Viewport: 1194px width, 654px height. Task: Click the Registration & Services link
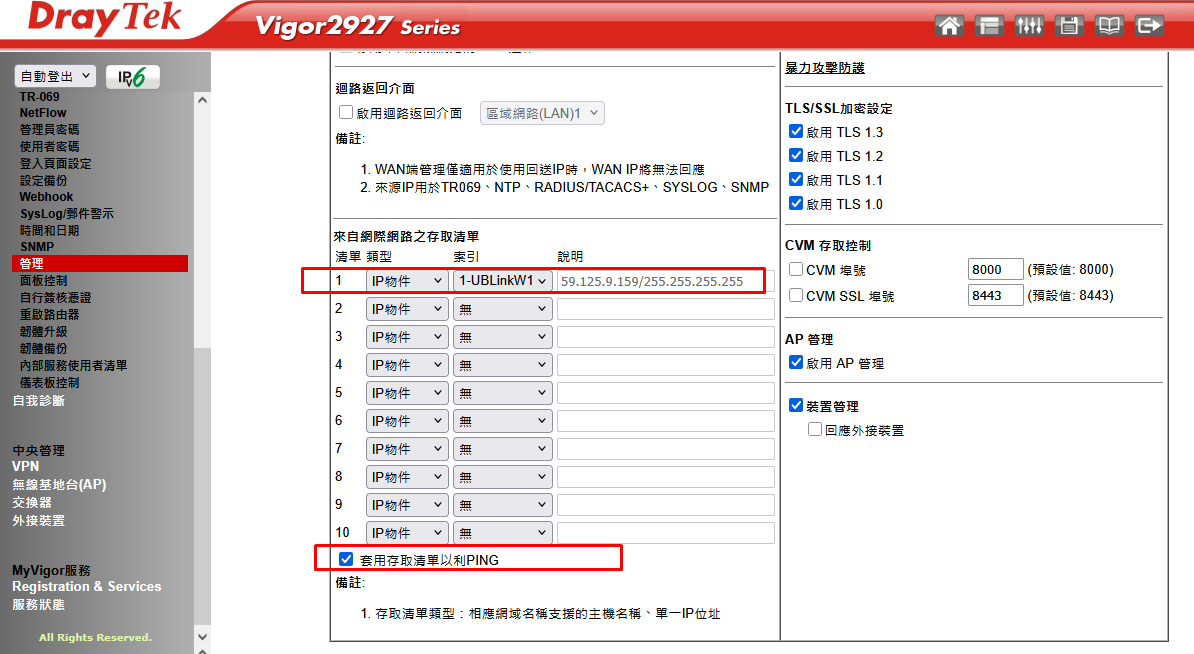coord(86,587)
